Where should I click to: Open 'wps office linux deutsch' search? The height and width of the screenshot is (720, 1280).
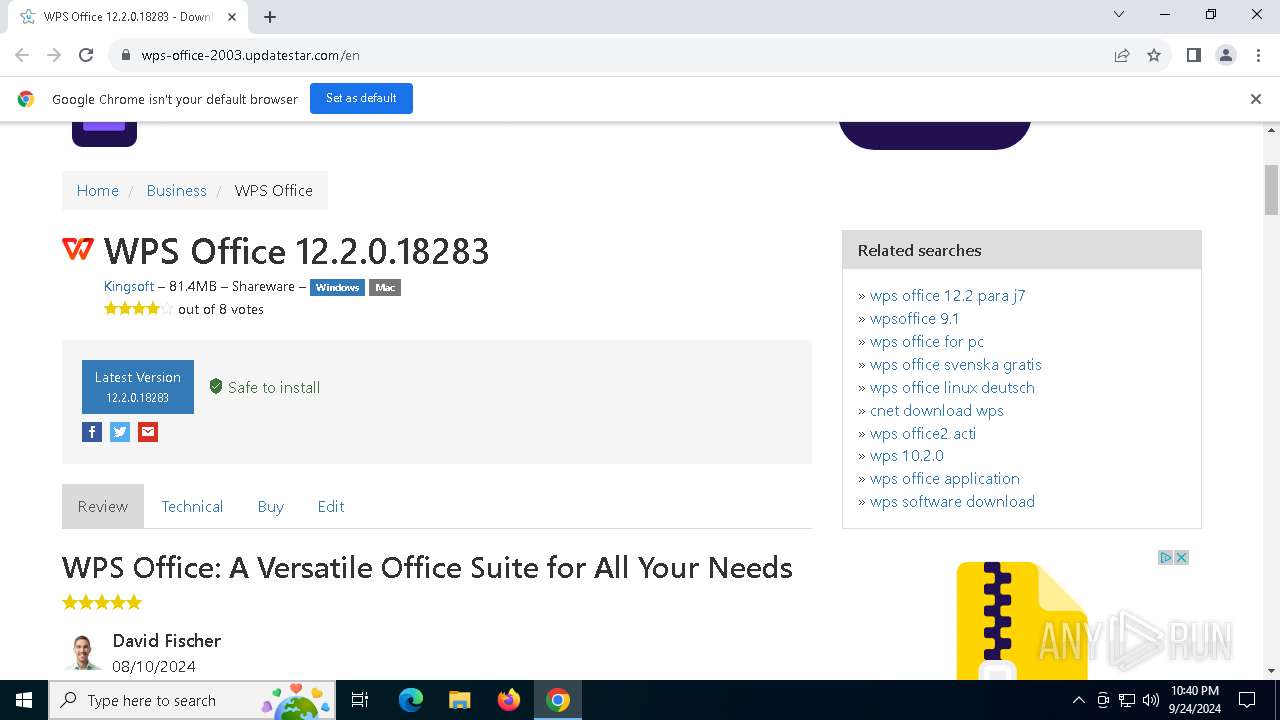click(952, 387)
